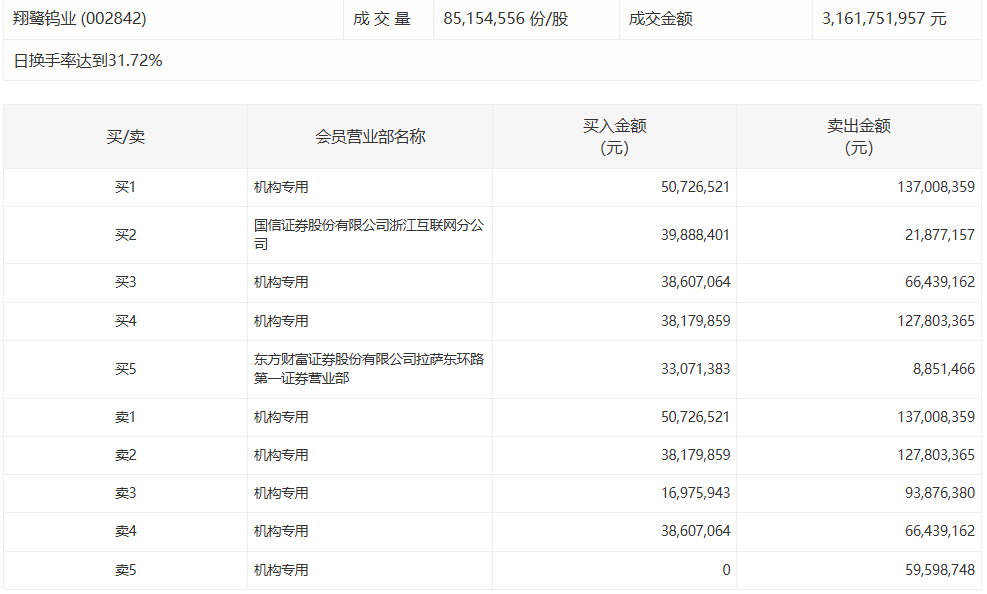Click 国信证券股份有限公司浙江互联网分公司 branch name

point(368,234)
